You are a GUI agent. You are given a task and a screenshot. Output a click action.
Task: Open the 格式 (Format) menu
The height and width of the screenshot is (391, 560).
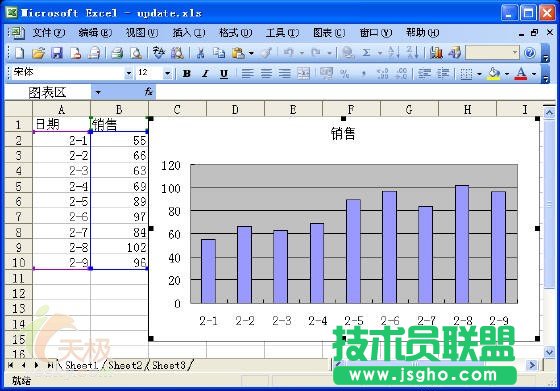[x=235, y=33]
